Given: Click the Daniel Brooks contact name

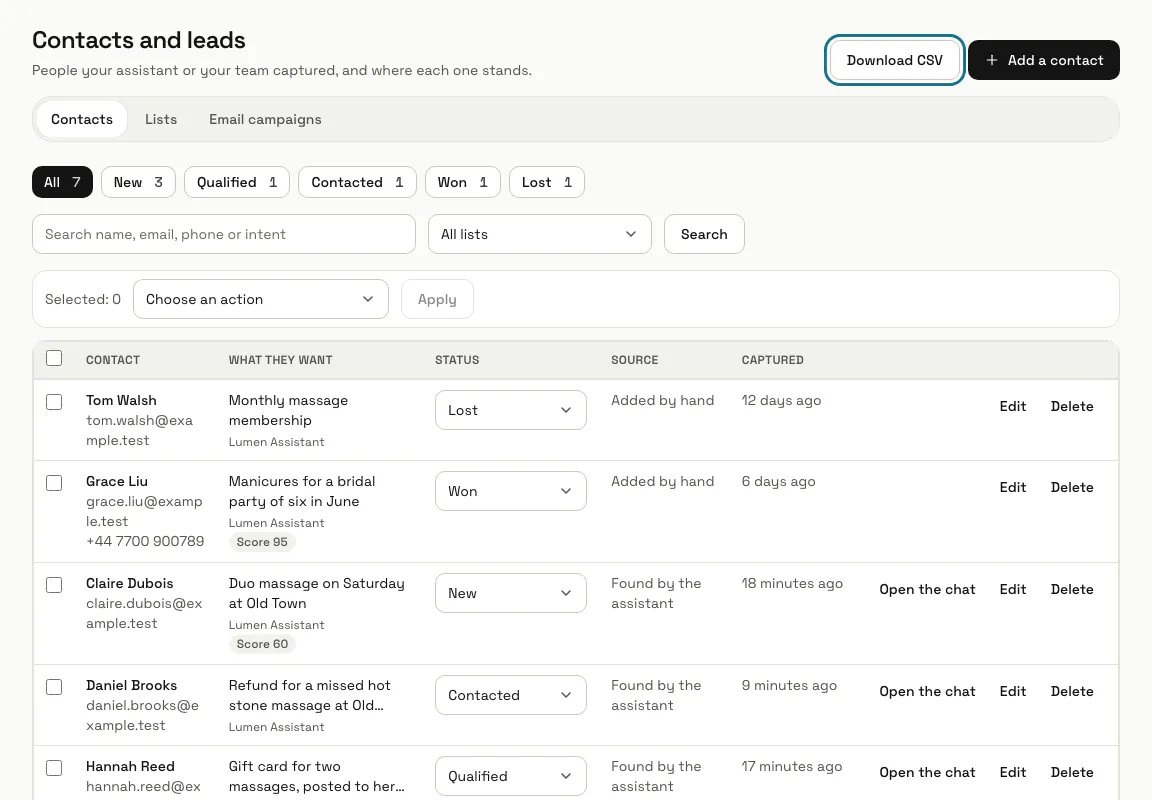Looking at the screenshot, I should tap(132, 685).
